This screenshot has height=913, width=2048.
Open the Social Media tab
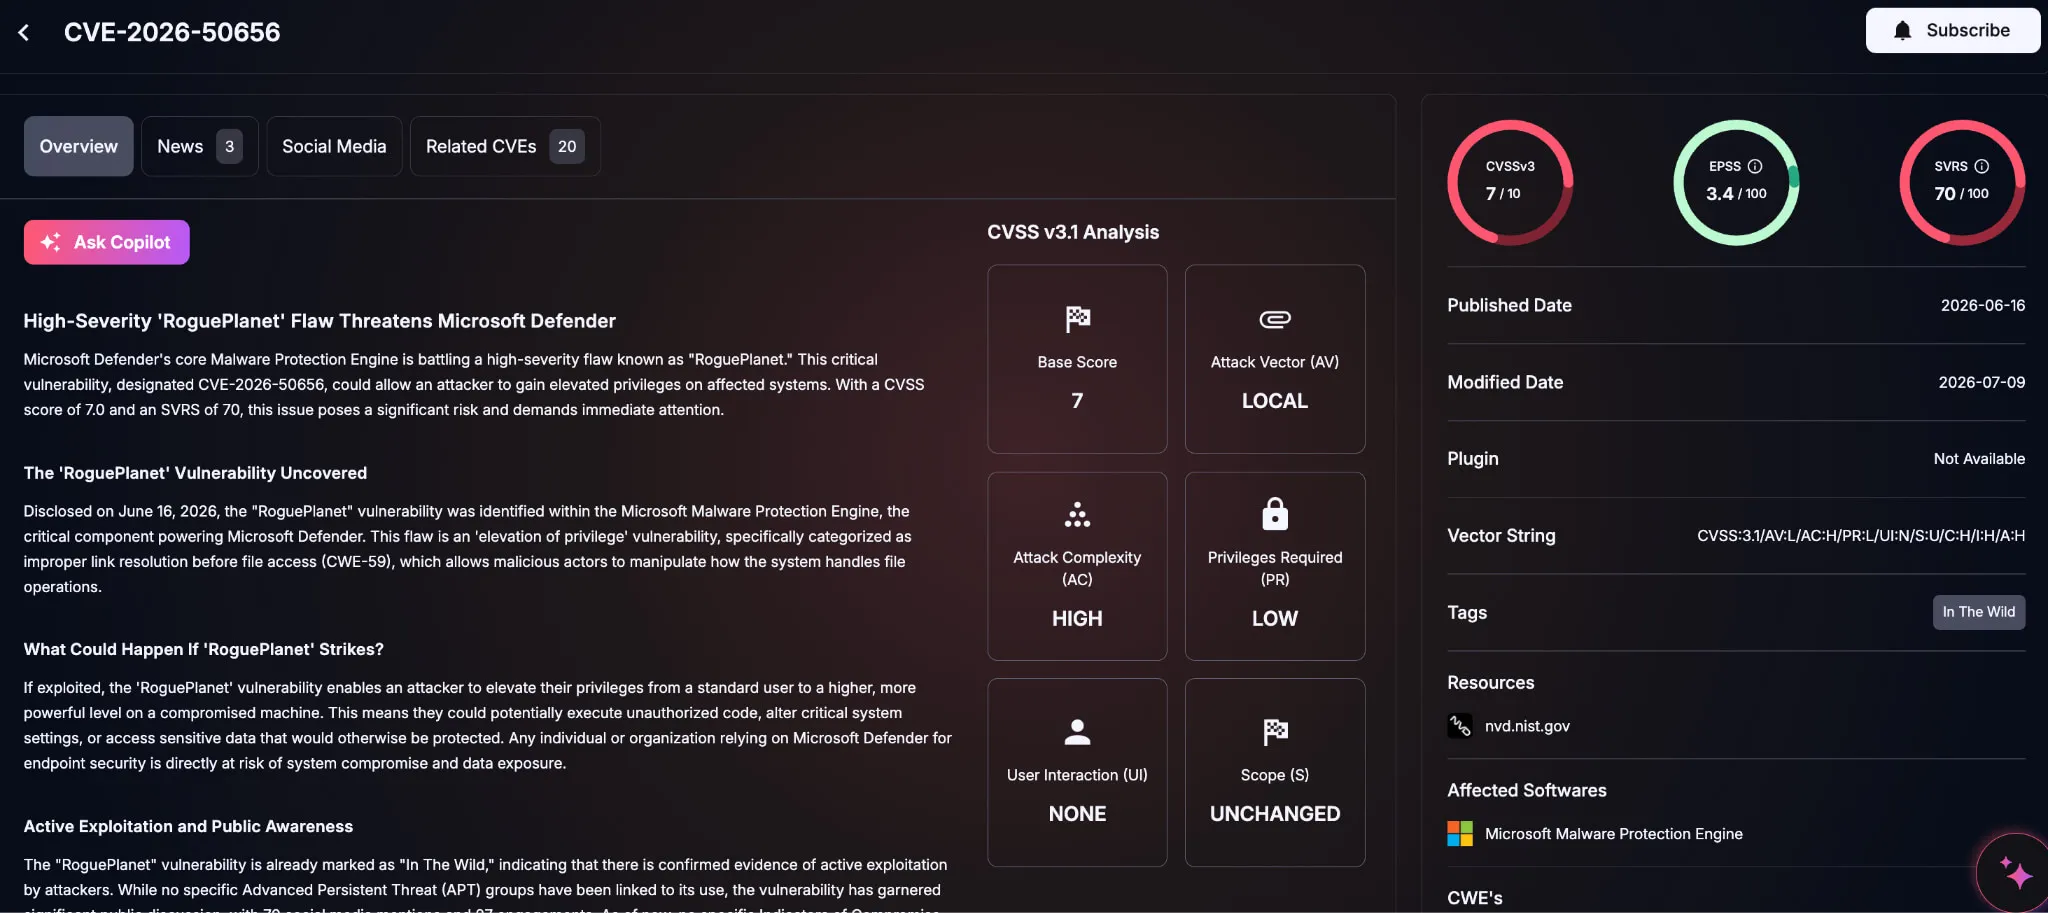(x=334, y=146)
